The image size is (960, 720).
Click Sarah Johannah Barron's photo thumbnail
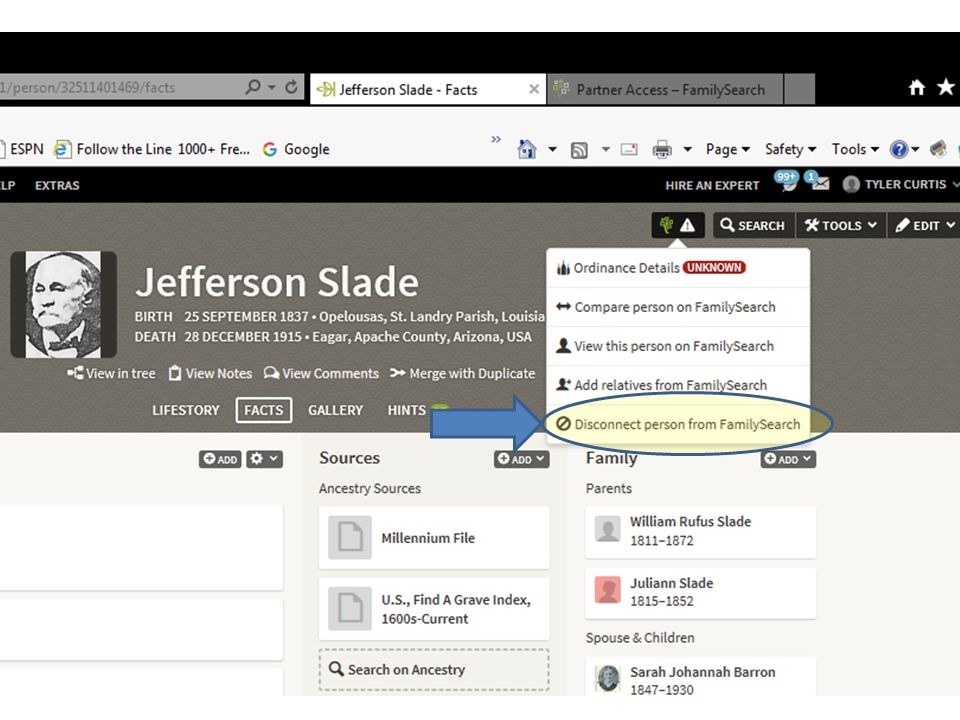tap(608, 678)
